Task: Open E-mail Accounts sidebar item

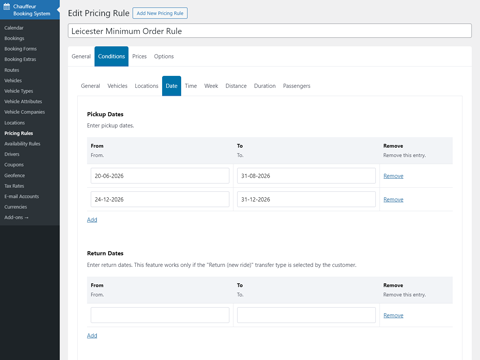Action: pyautogui.click(x=21, y=196)
